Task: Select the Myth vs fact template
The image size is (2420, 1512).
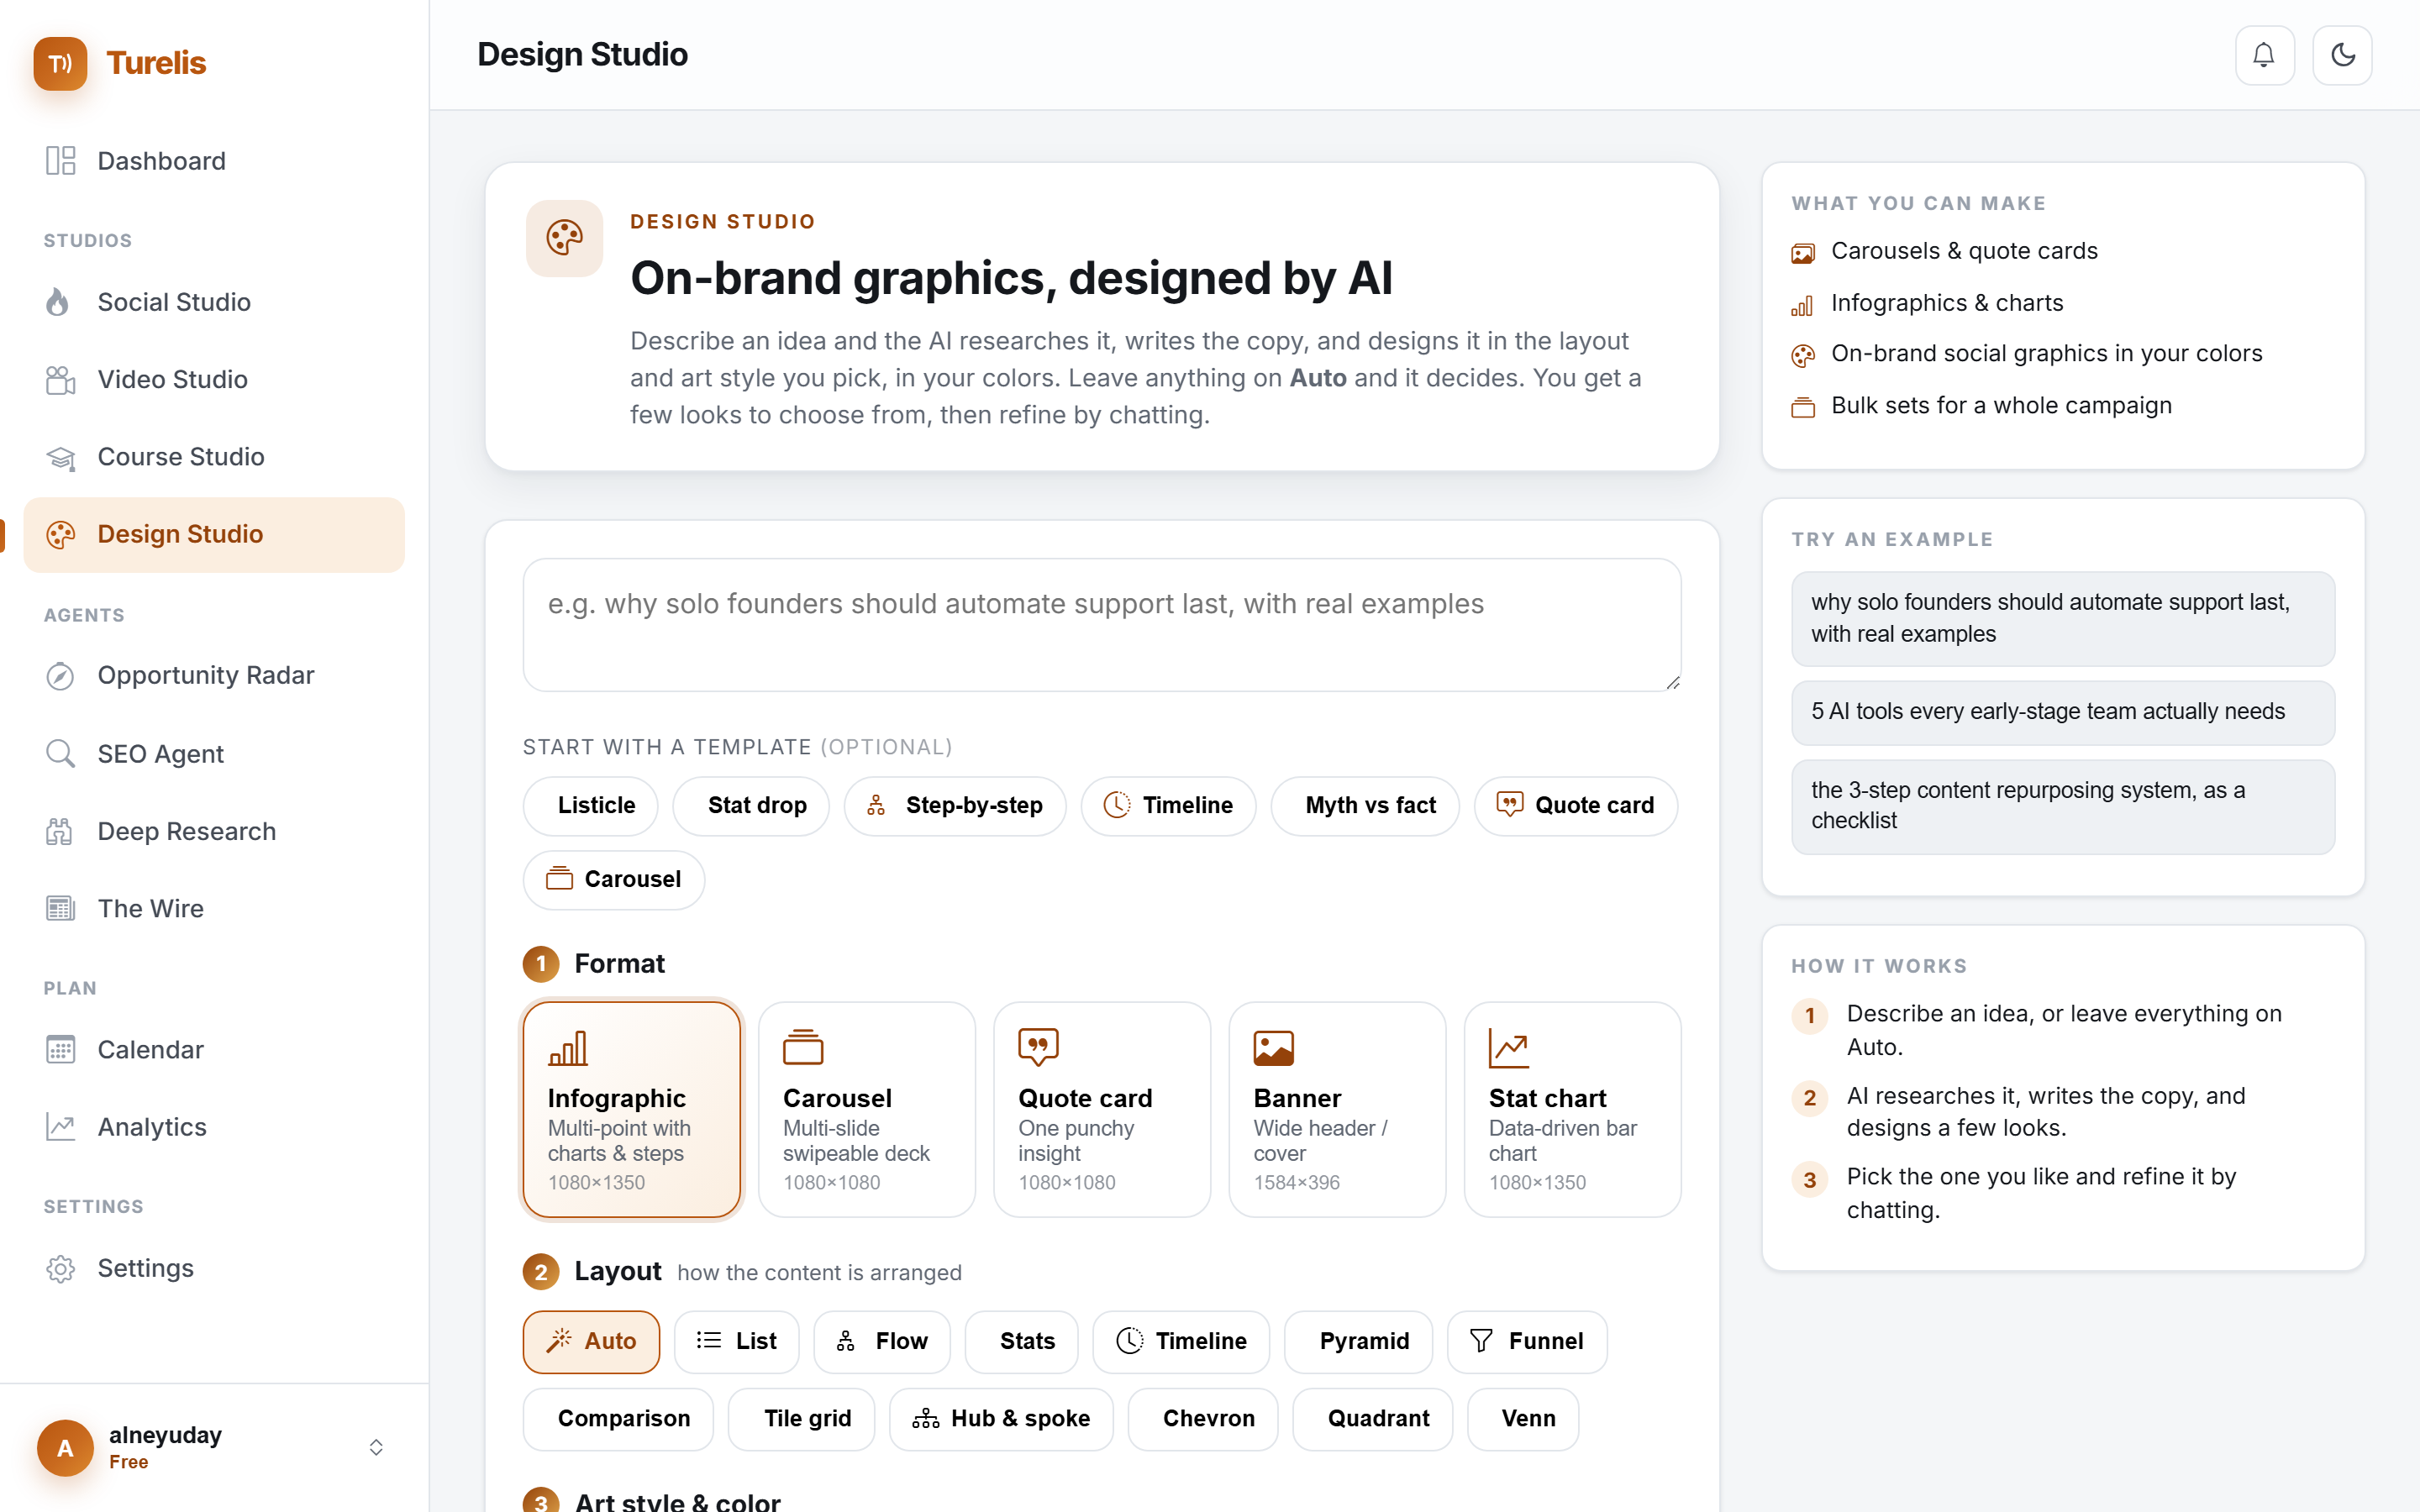Action: point(1365,806)
